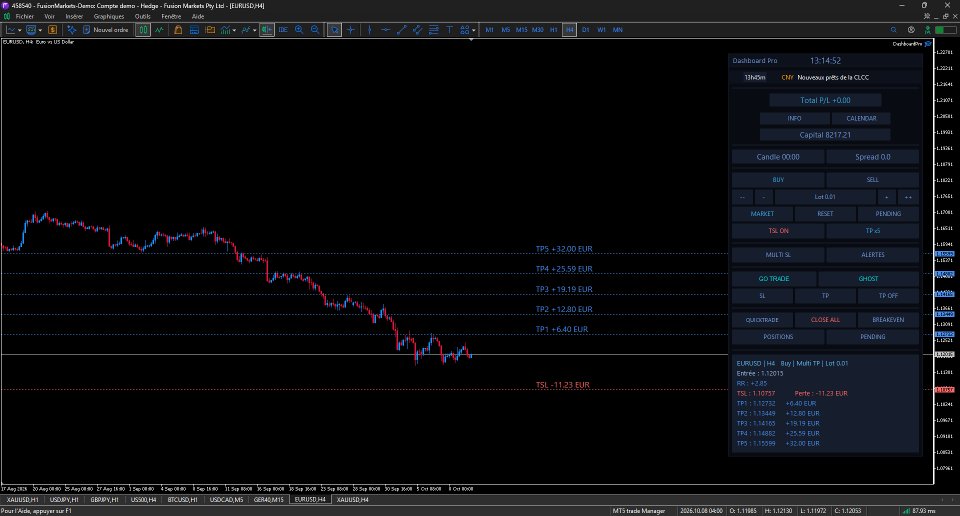Switch to the XAUUSD,H1 chart tab
This screenshot has width=960, height=516.
23,499
